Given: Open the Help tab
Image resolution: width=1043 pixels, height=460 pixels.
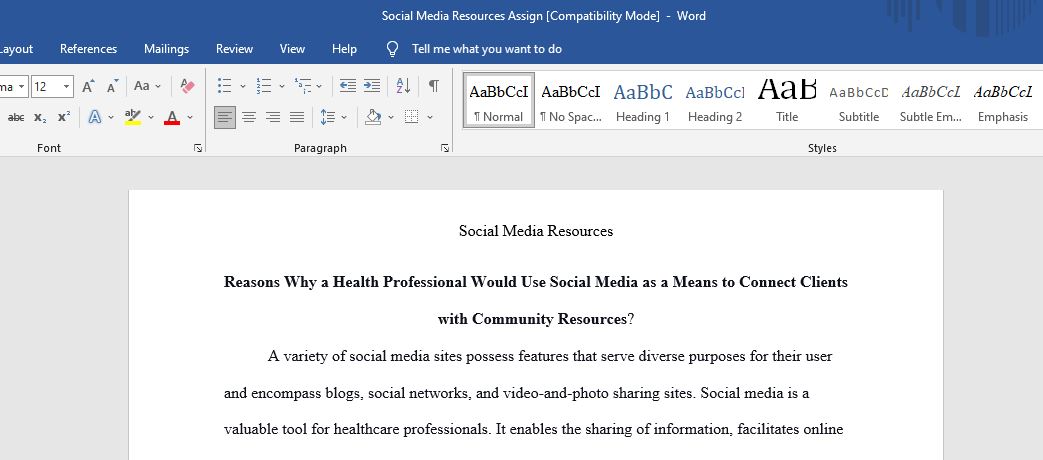Looking at the screenshot, I should [344, 49].
